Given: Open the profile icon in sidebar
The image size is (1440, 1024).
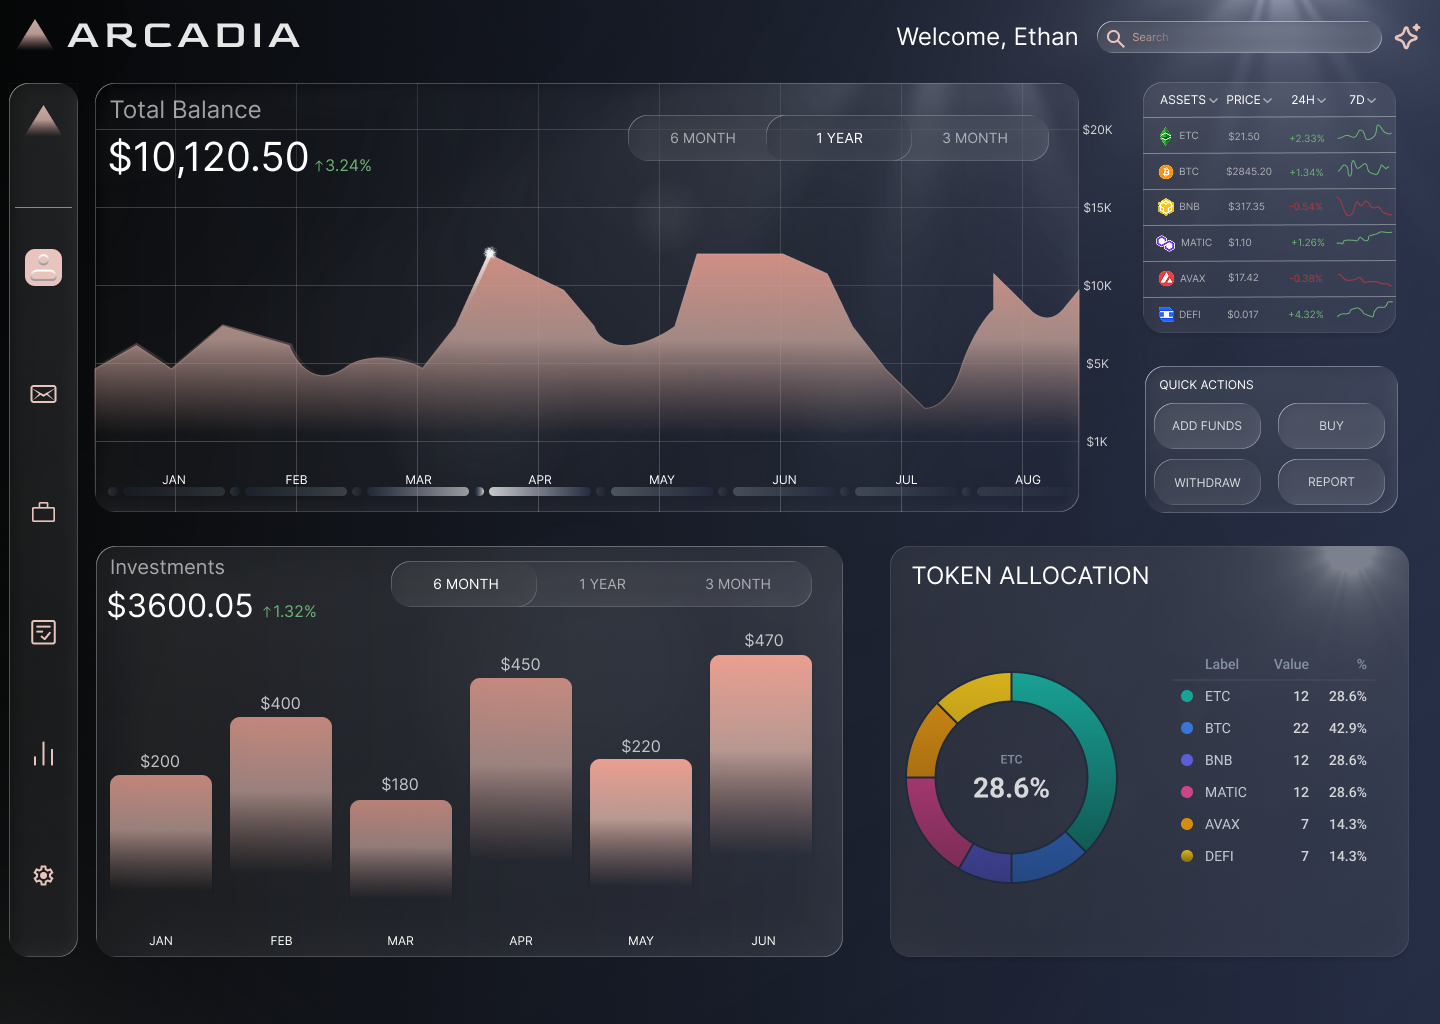Looking at the screenshot, I should (43, 267).
